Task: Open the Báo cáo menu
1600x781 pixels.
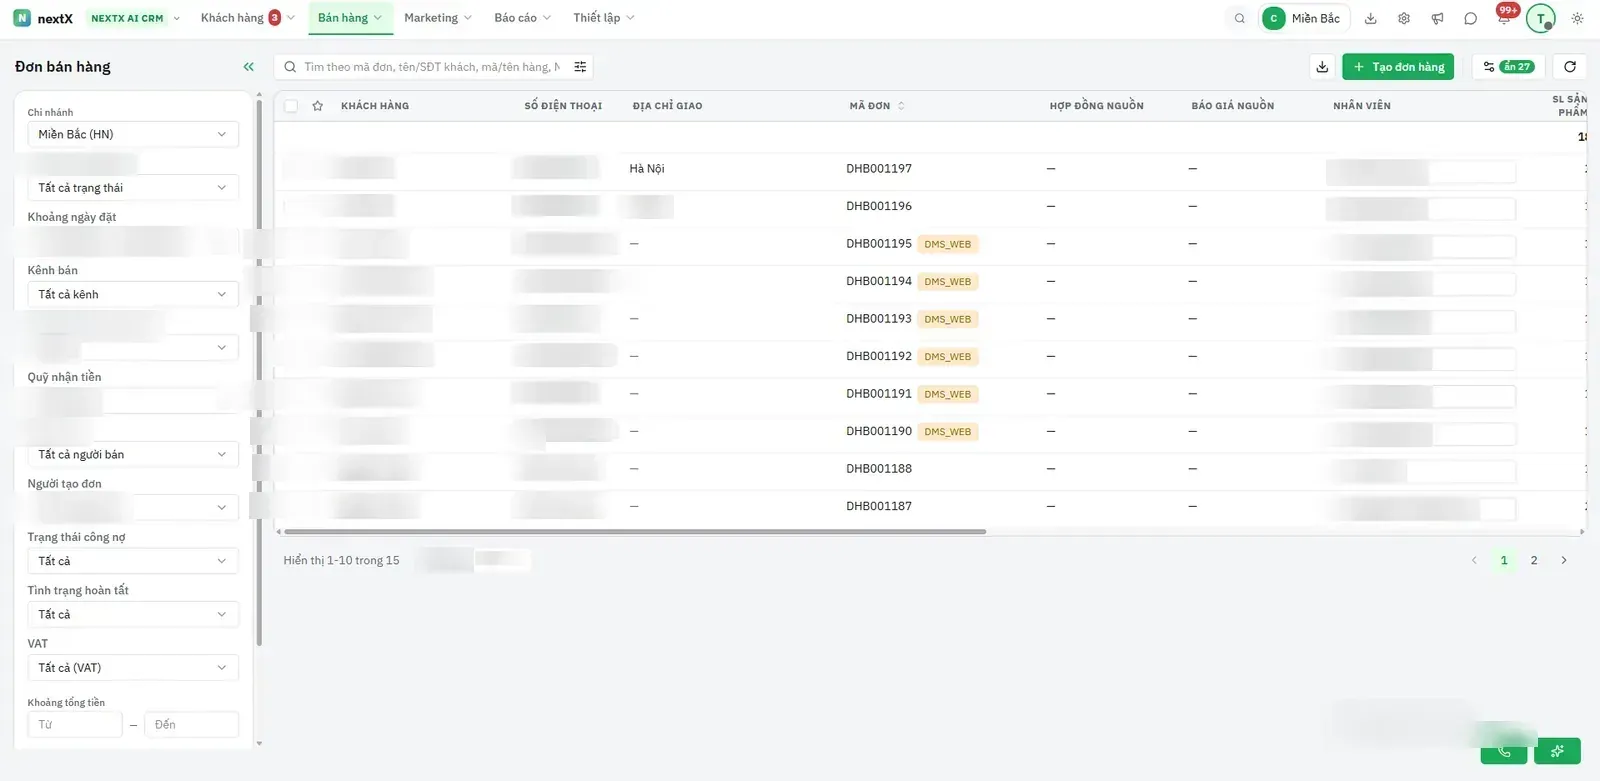Action: coord(522,18)
